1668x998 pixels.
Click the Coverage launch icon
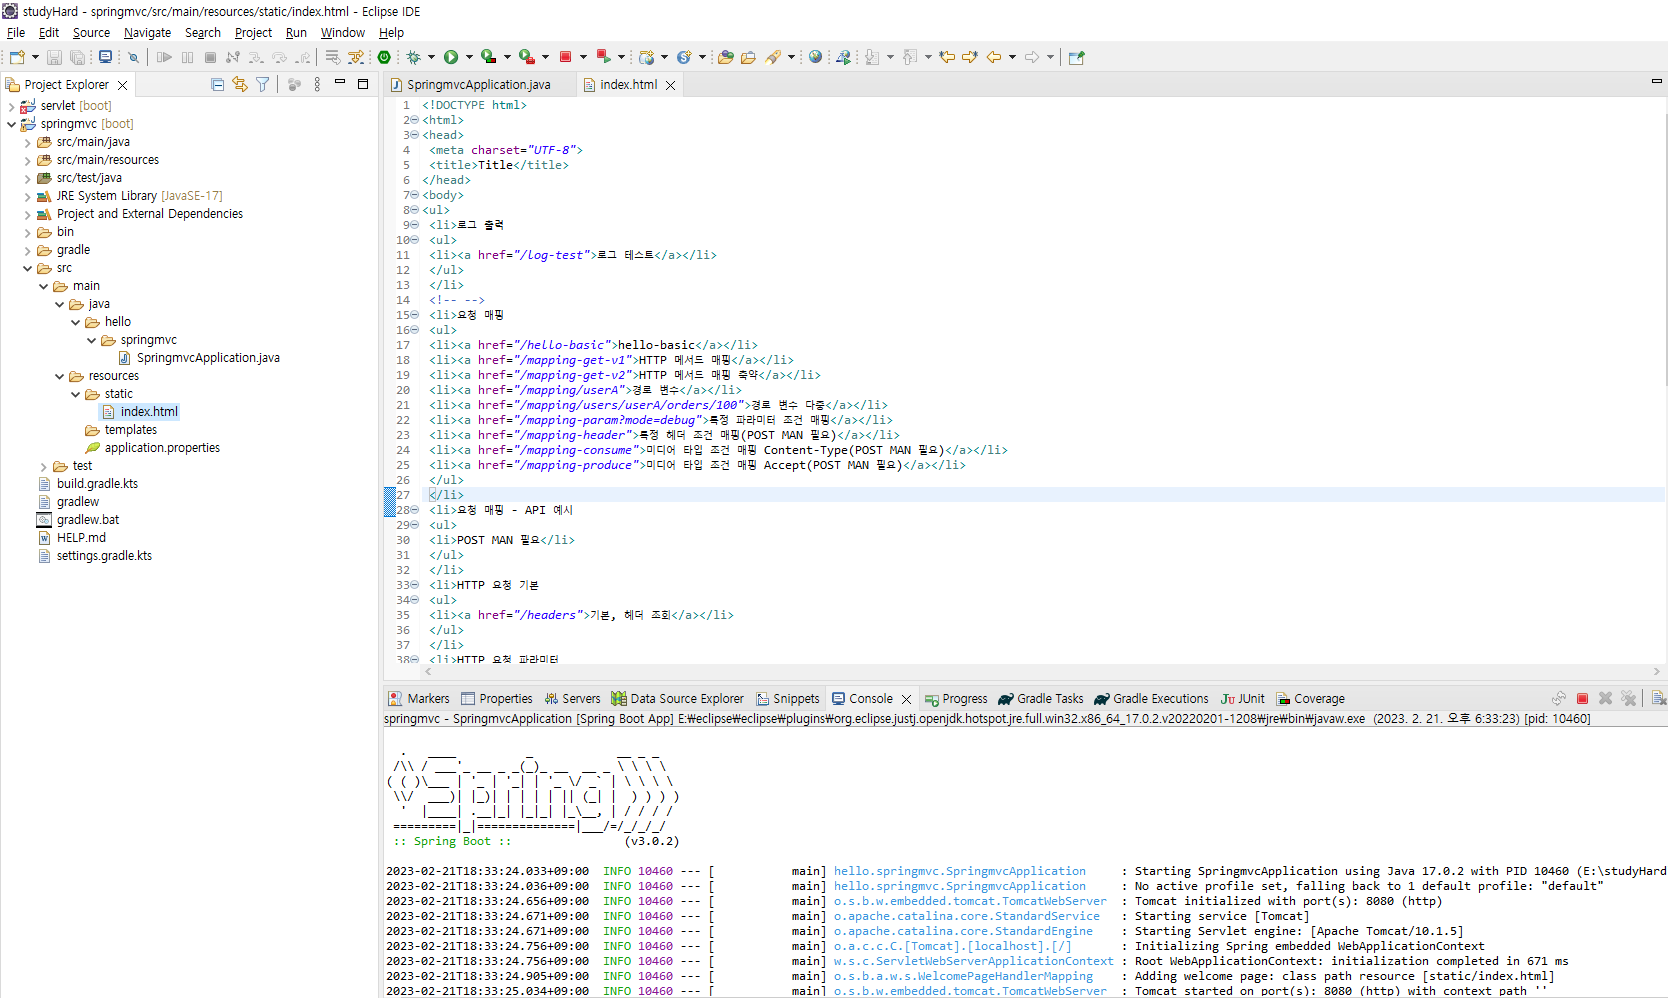488,57
